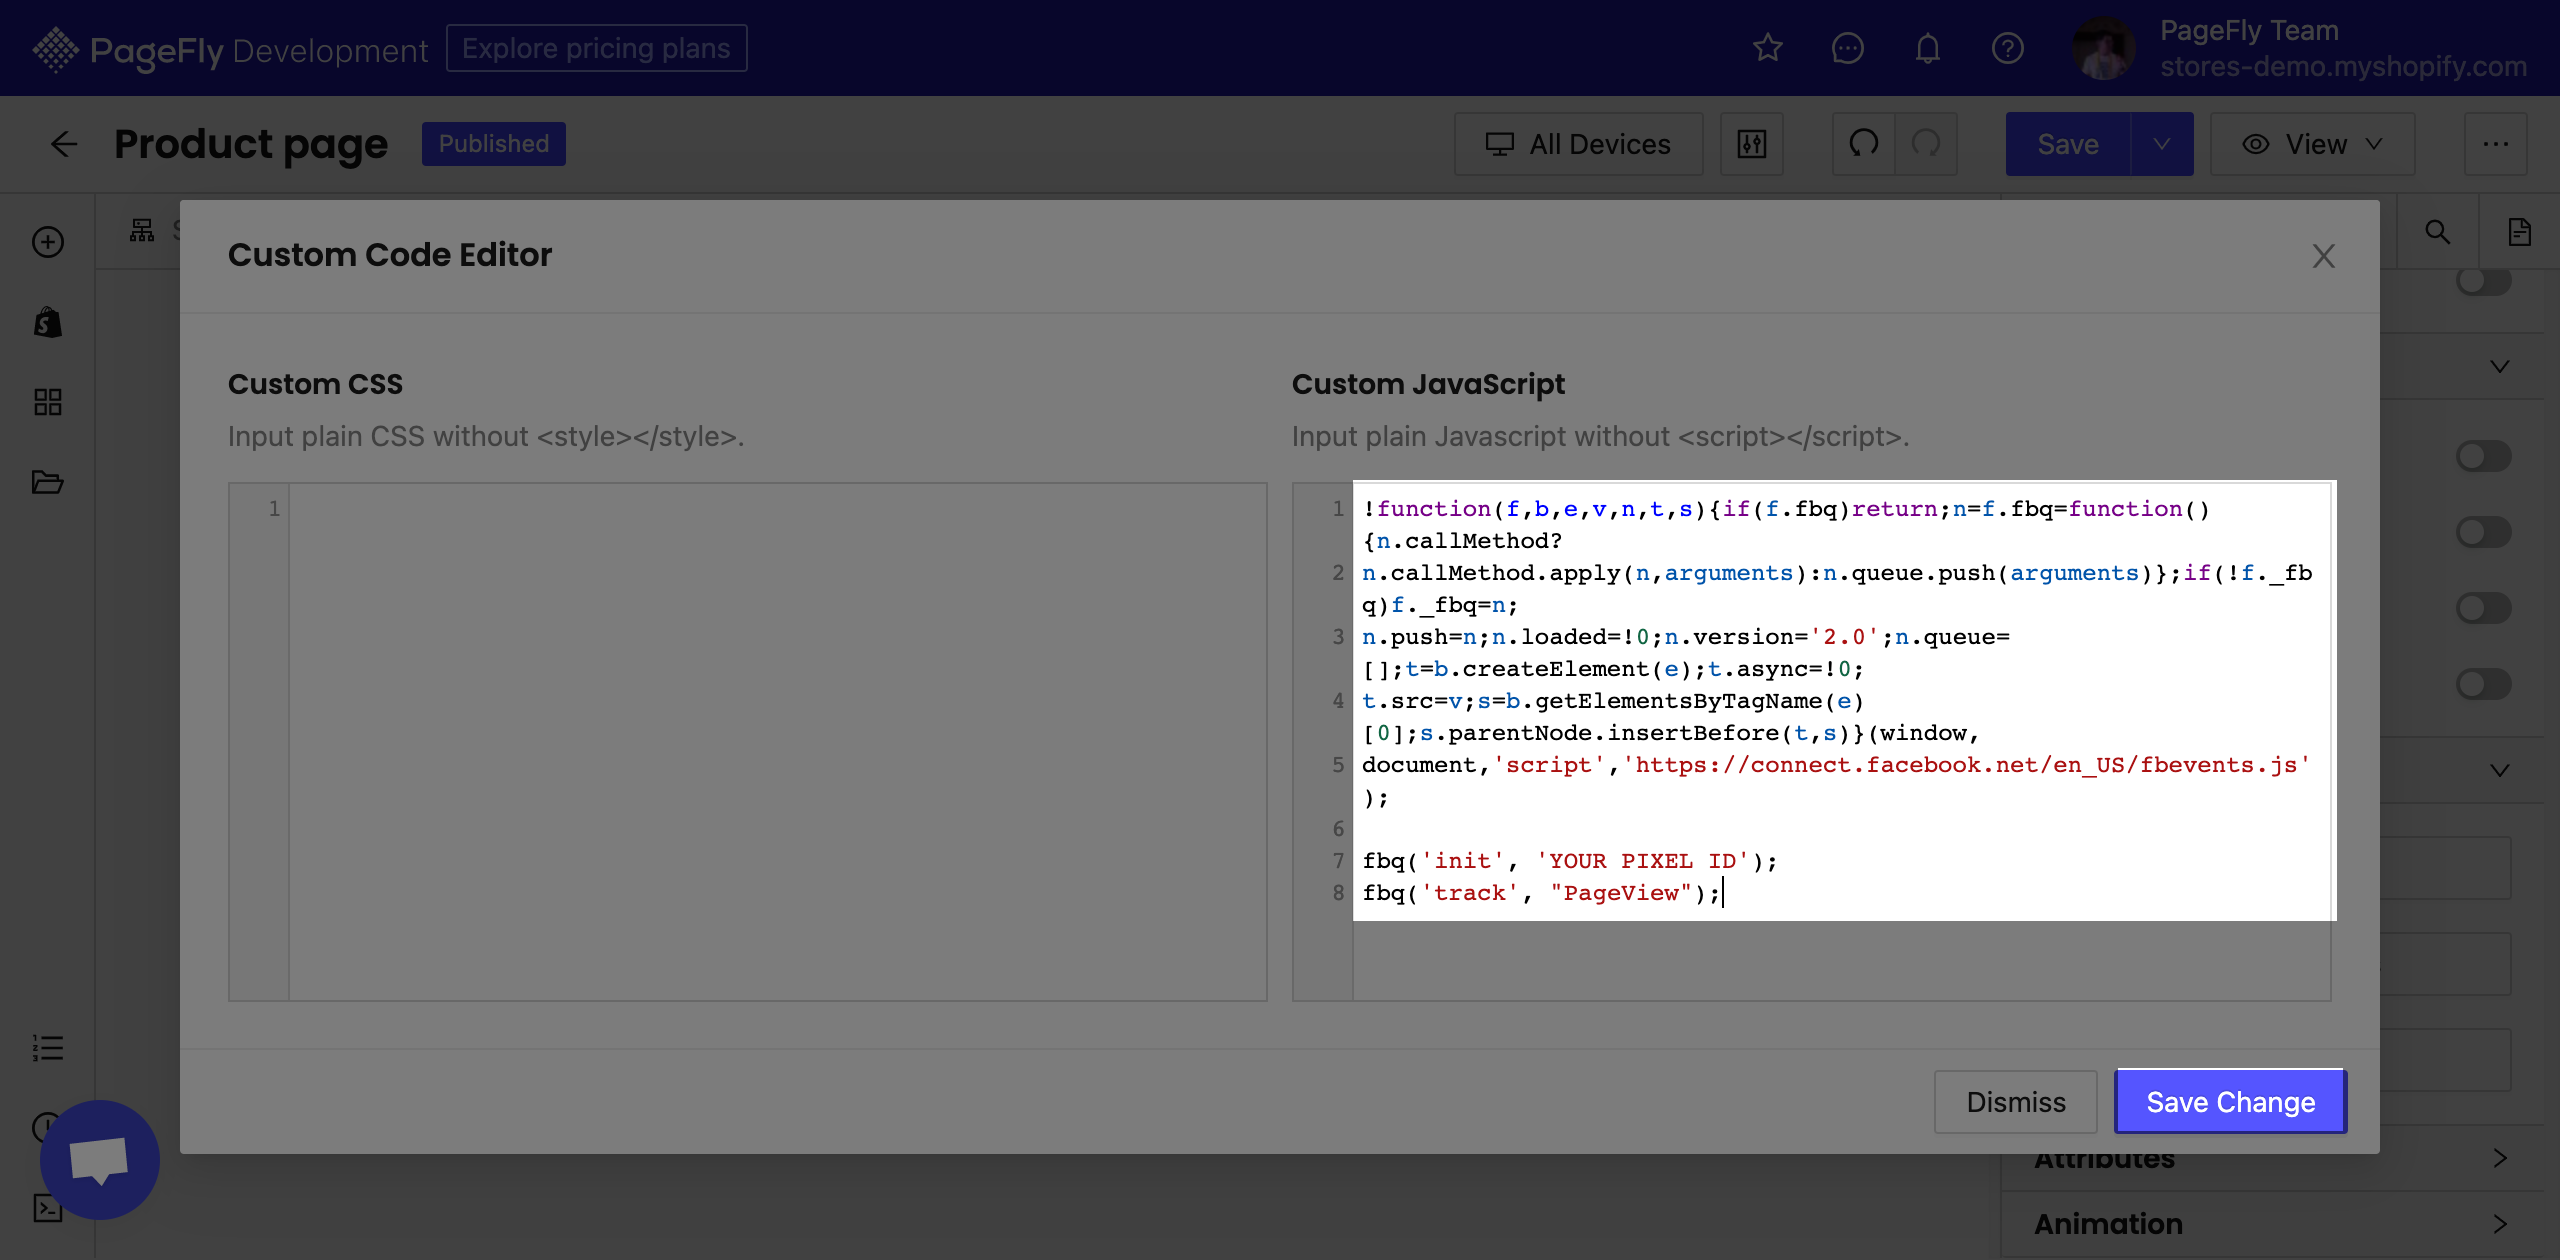Image resolution: width=2560 pixels, height=1260 pixels.
Task: Click the PageFly logo
Action: coord(229,49)
